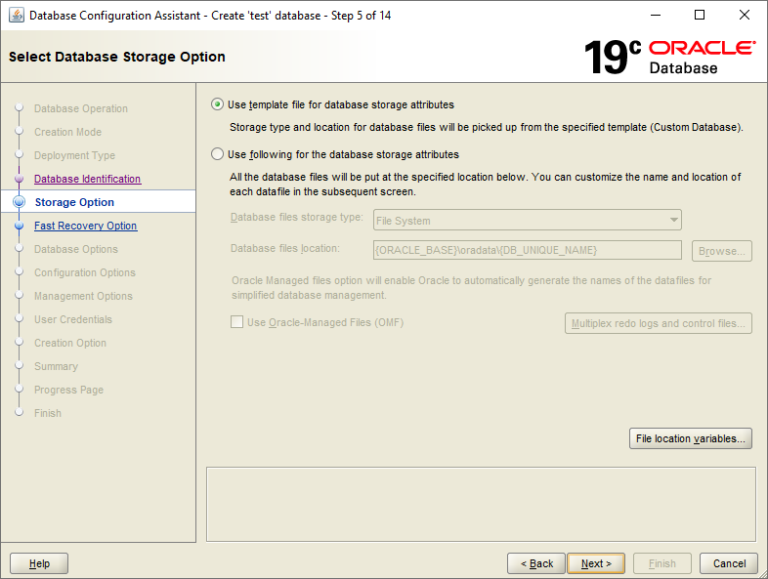Close the Database Configuration Assistant window
The image size is (768, 579).
click(744, 15)
